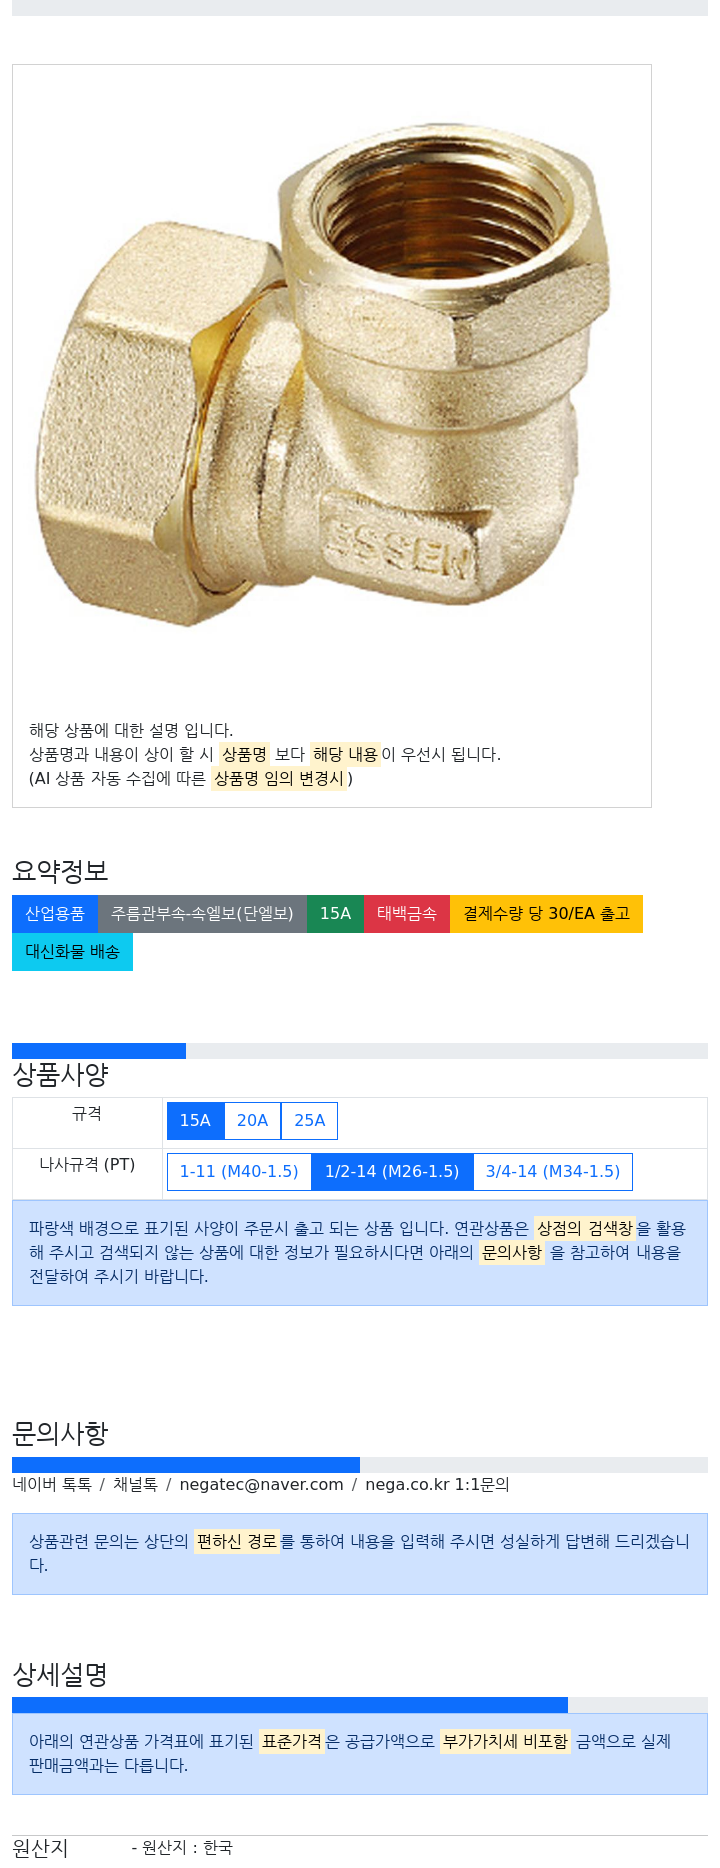720x1868 pixels.
Task: Click the negatec@naver.com email link
Action: point(261,1485)
